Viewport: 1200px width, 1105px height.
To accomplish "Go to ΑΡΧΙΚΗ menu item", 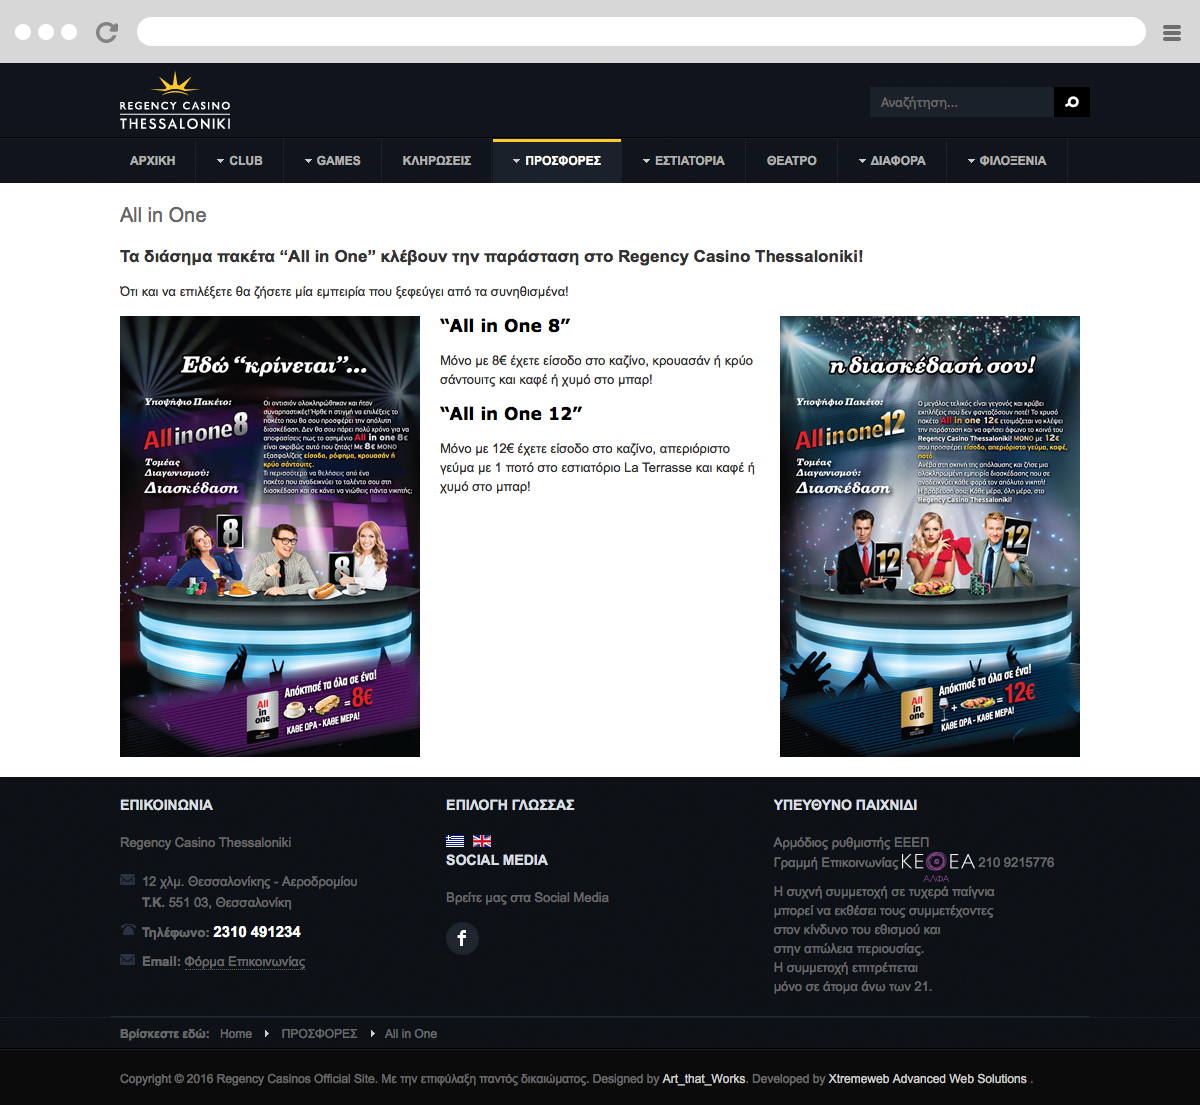I will tap(152, 161).
